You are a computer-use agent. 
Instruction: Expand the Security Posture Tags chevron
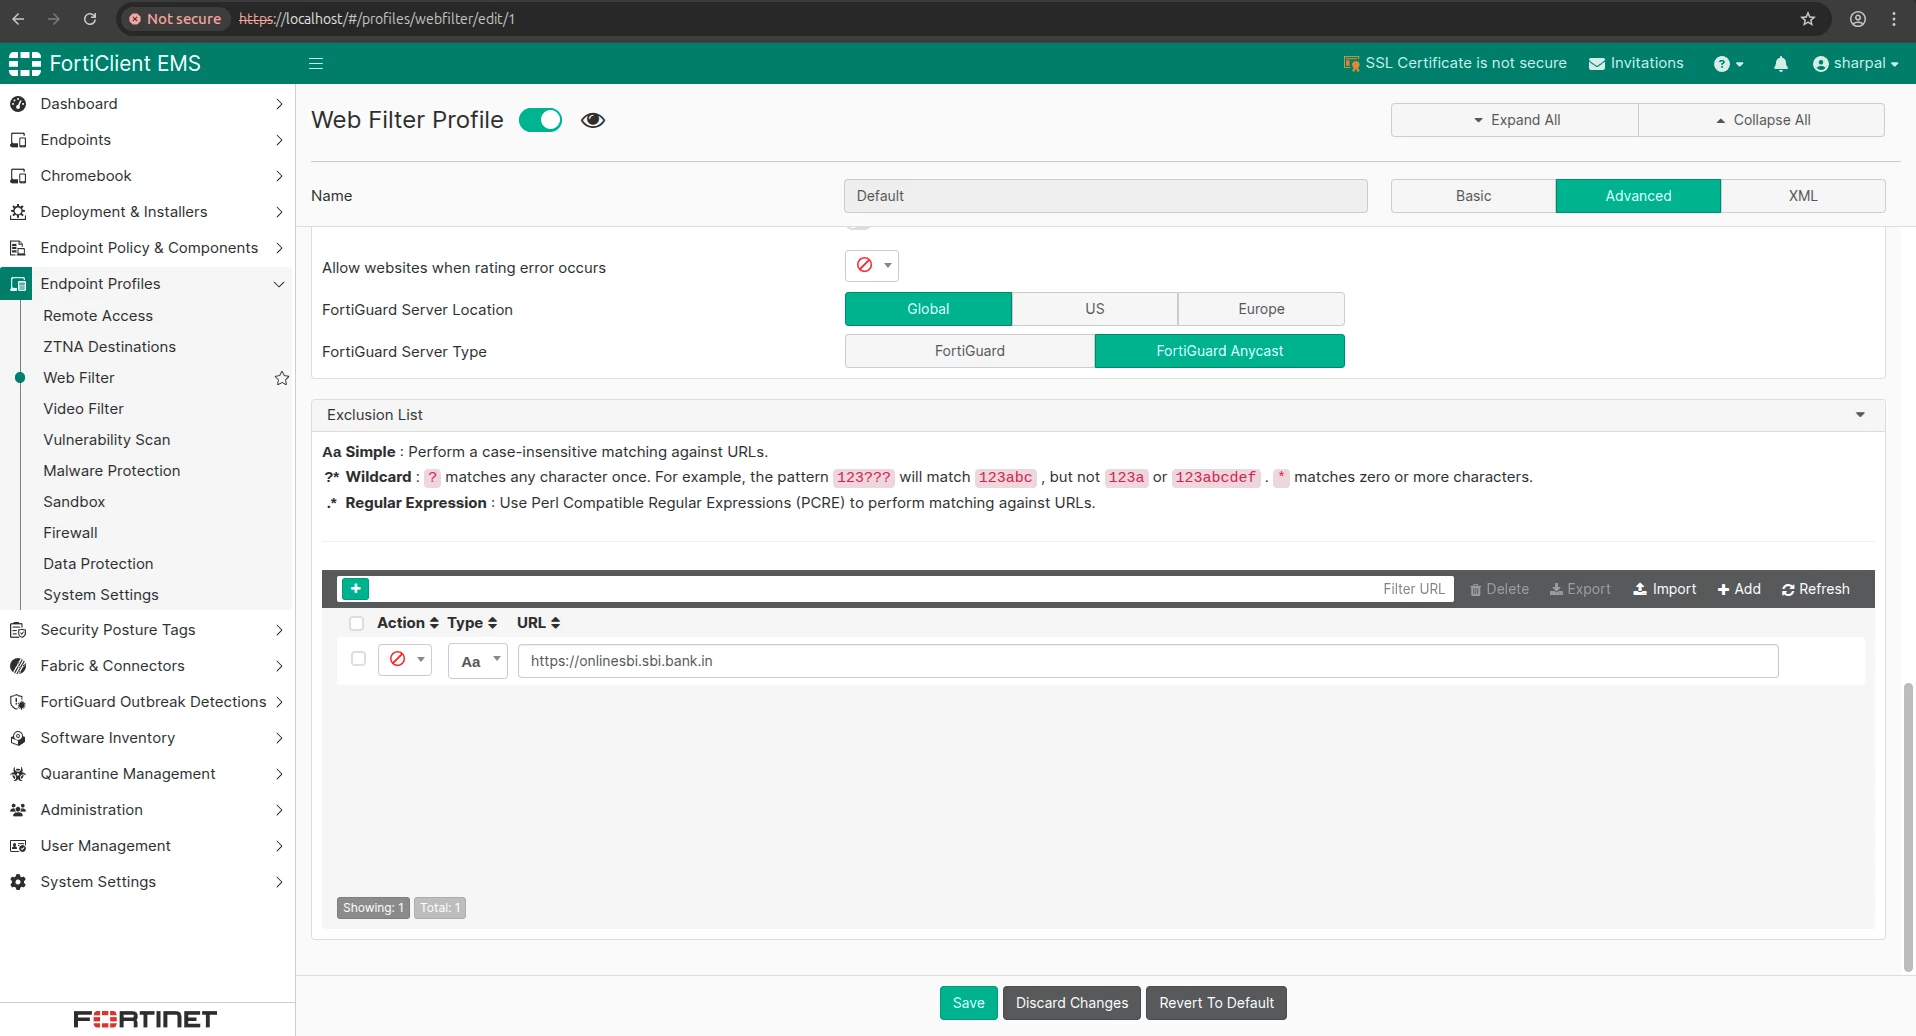[279, 630]
